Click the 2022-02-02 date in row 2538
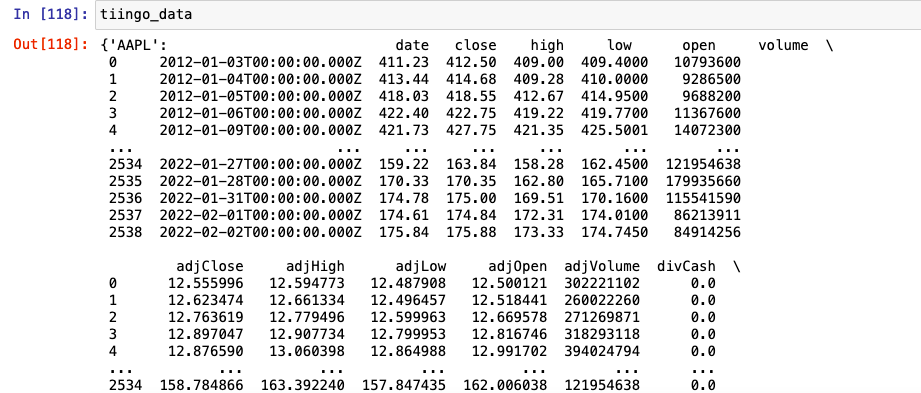The image size is (921, 393). pyautogui.click(x=260, y=232)
